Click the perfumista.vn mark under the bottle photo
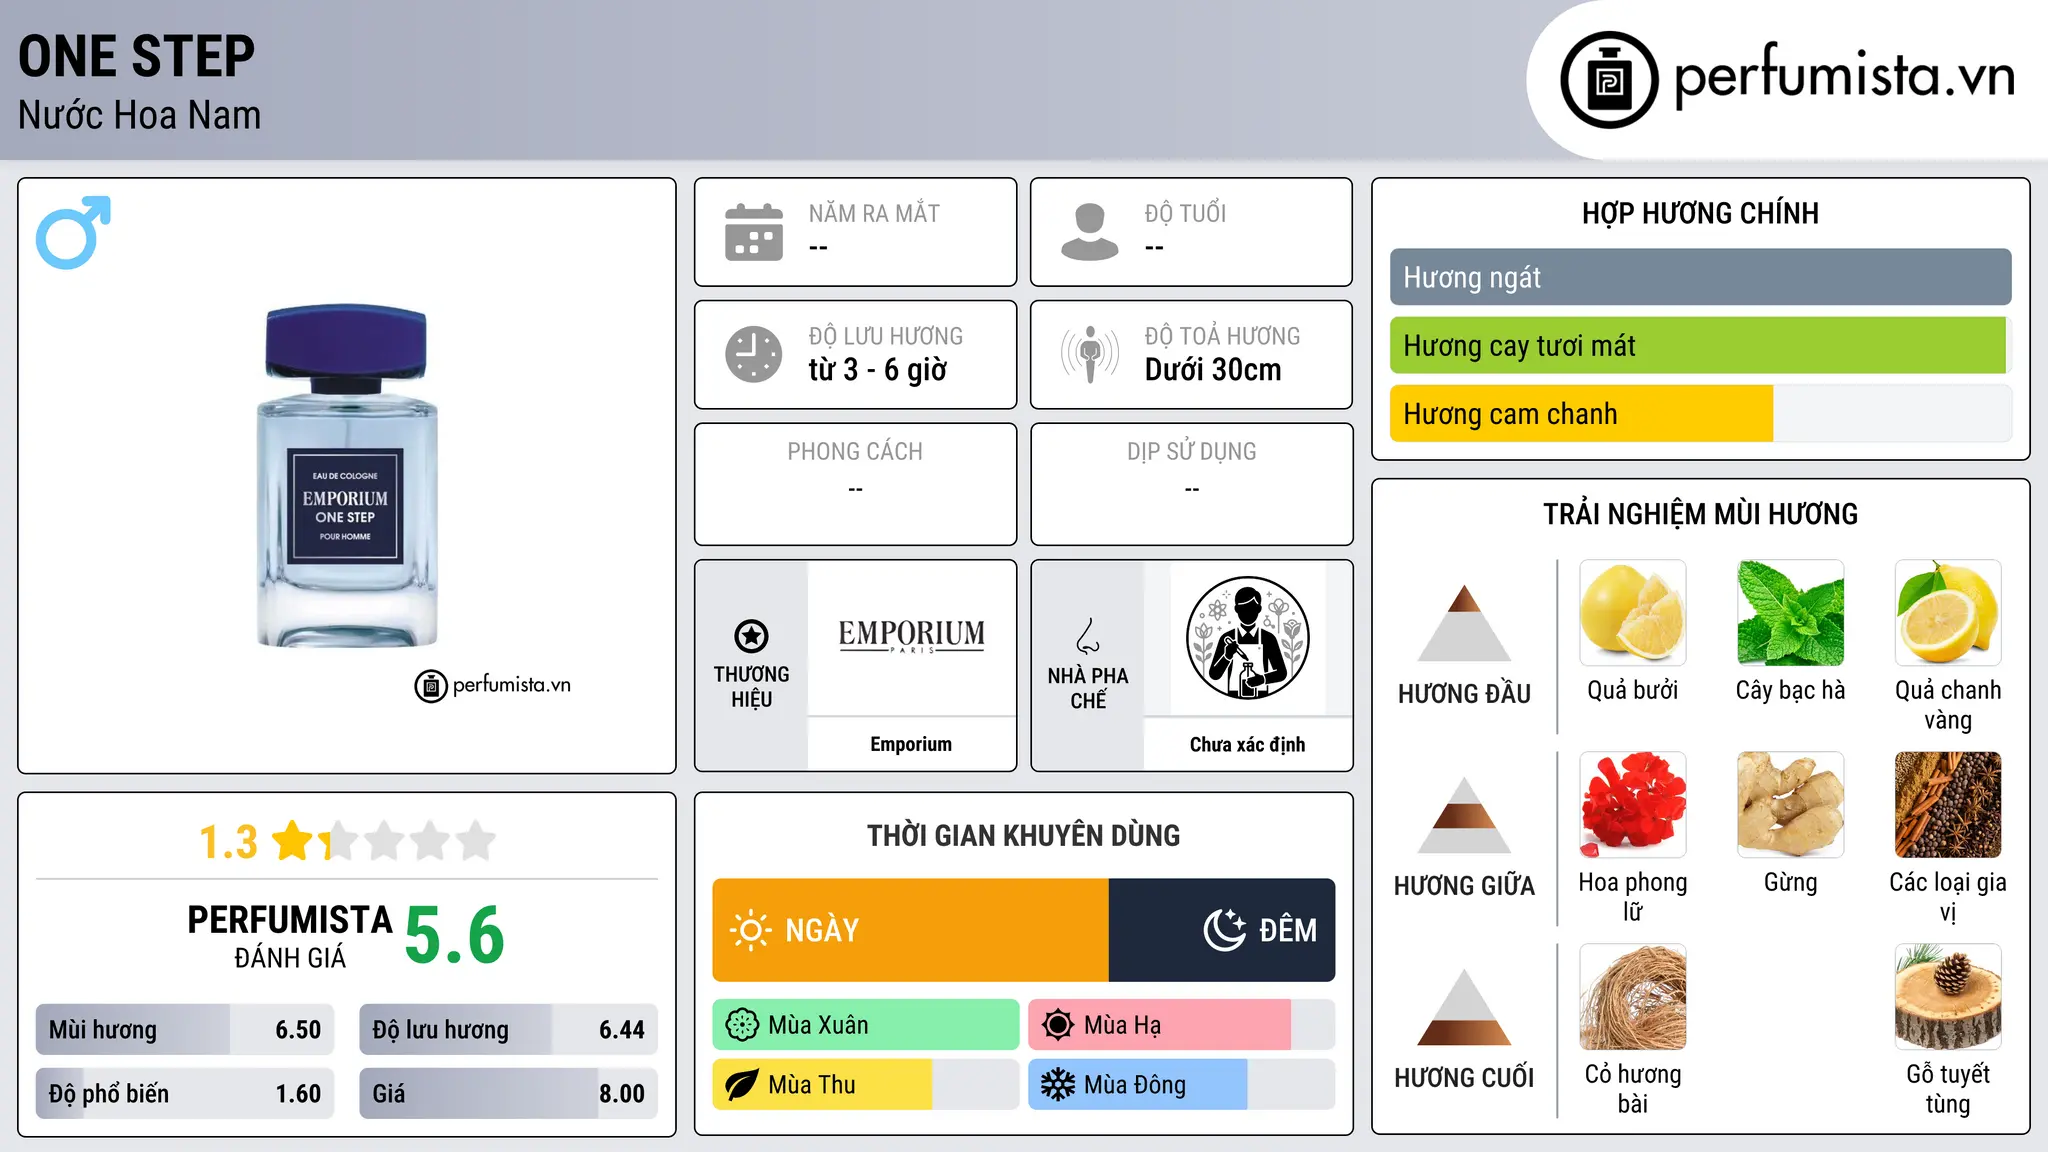Viewport: 2048px width, 1152px height. pyautogui.click(x=493, y=685)
